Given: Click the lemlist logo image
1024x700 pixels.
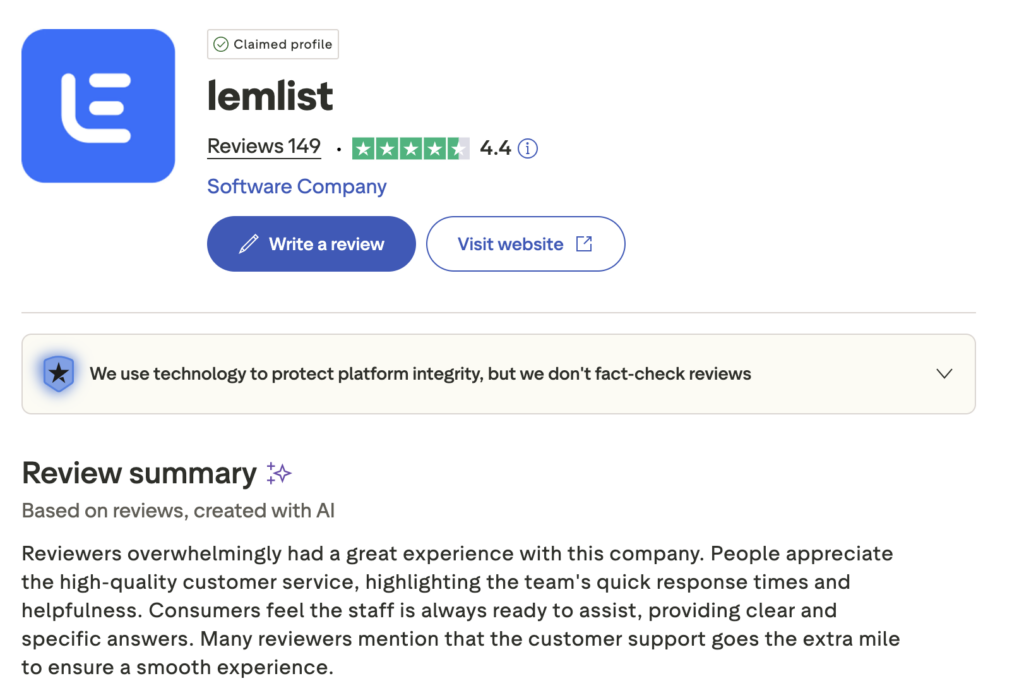Looking at the screenshot, I should pos(98,106).
